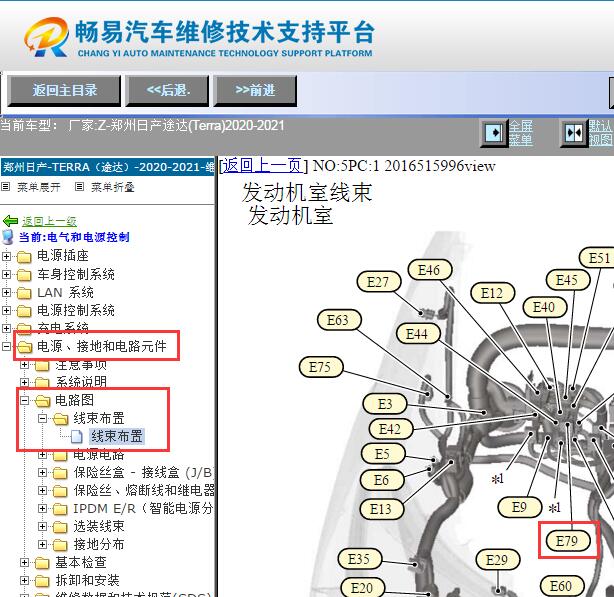
Task: Click the 全屏菜单 icon
Action: [x=495, y=133]
